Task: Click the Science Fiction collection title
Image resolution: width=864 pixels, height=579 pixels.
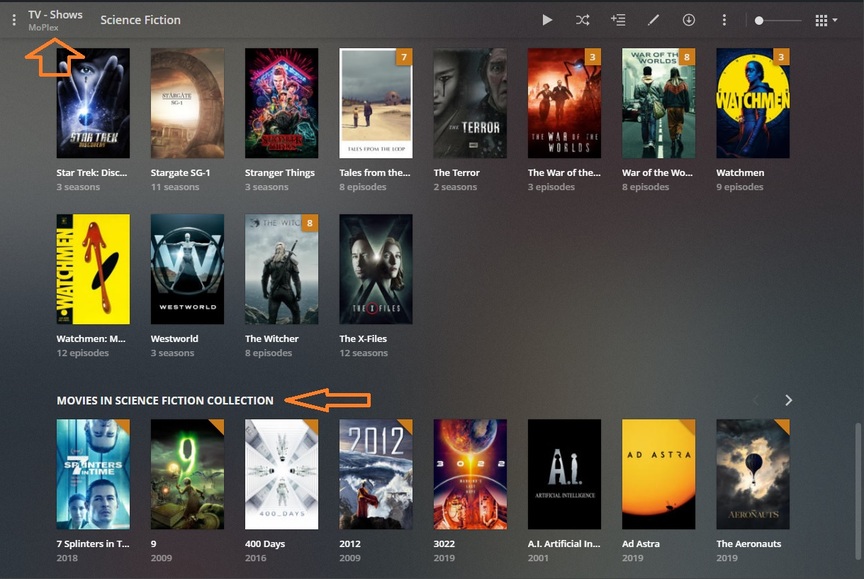Action: (x=141, y=20)
